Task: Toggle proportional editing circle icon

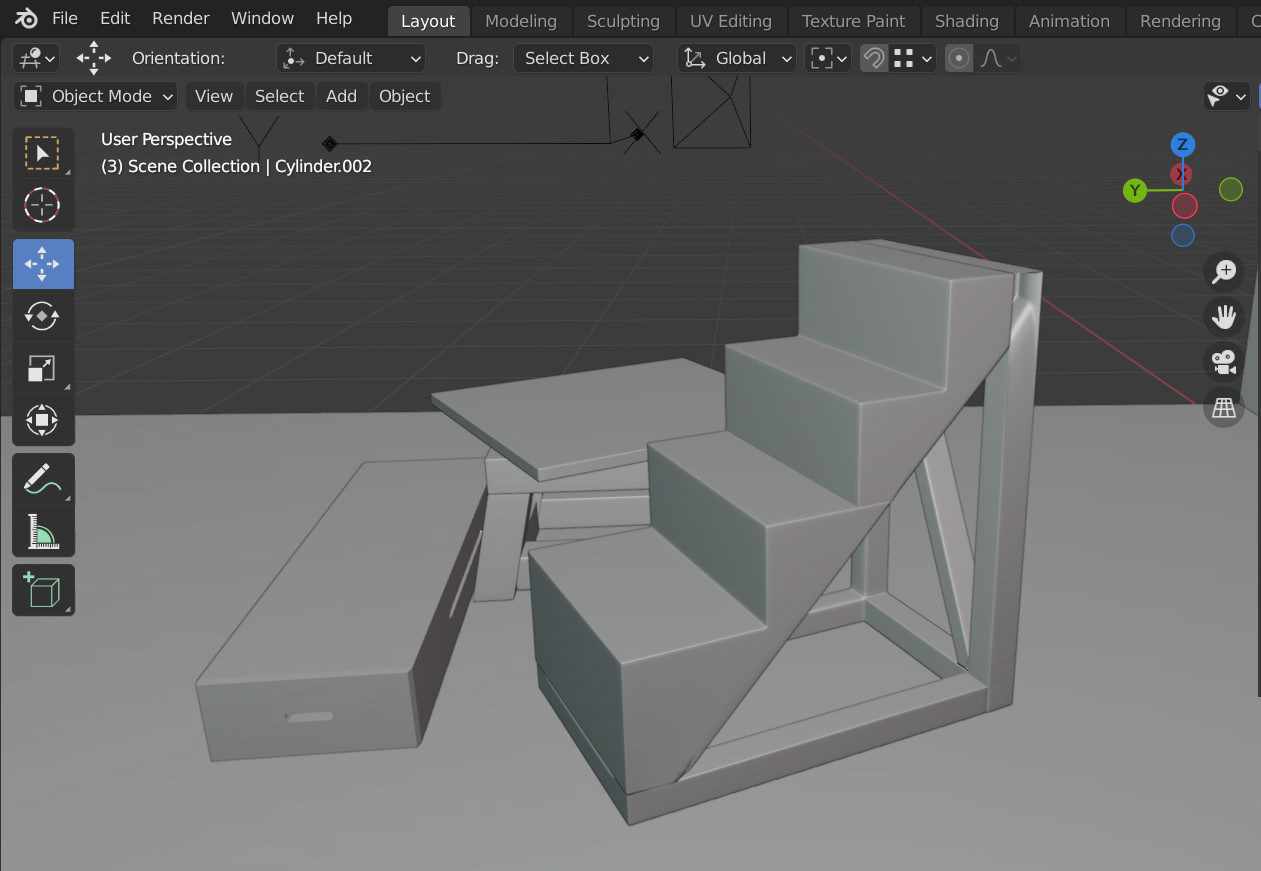Action: point(959,58)
